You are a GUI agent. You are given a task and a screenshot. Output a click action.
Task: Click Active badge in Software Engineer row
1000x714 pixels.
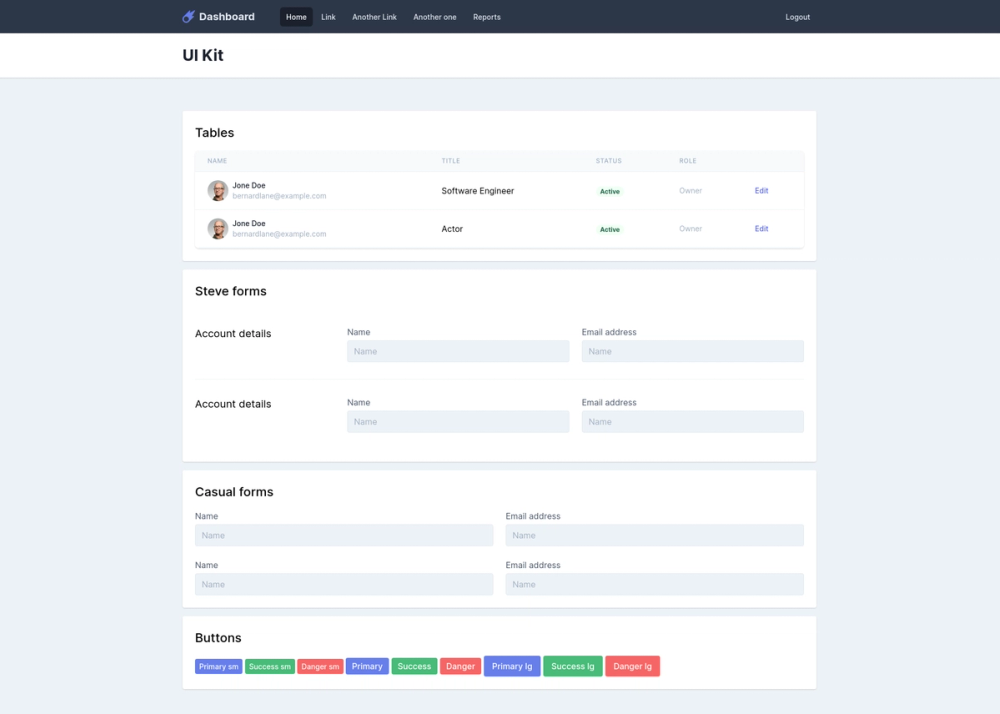point(610,191)
